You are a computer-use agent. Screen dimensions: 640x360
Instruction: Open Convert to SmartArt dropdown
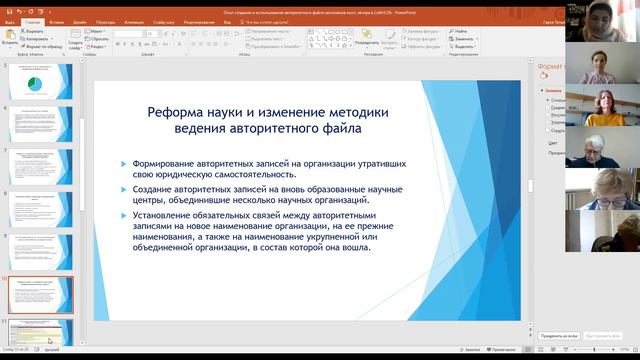[x=274, y=47]
